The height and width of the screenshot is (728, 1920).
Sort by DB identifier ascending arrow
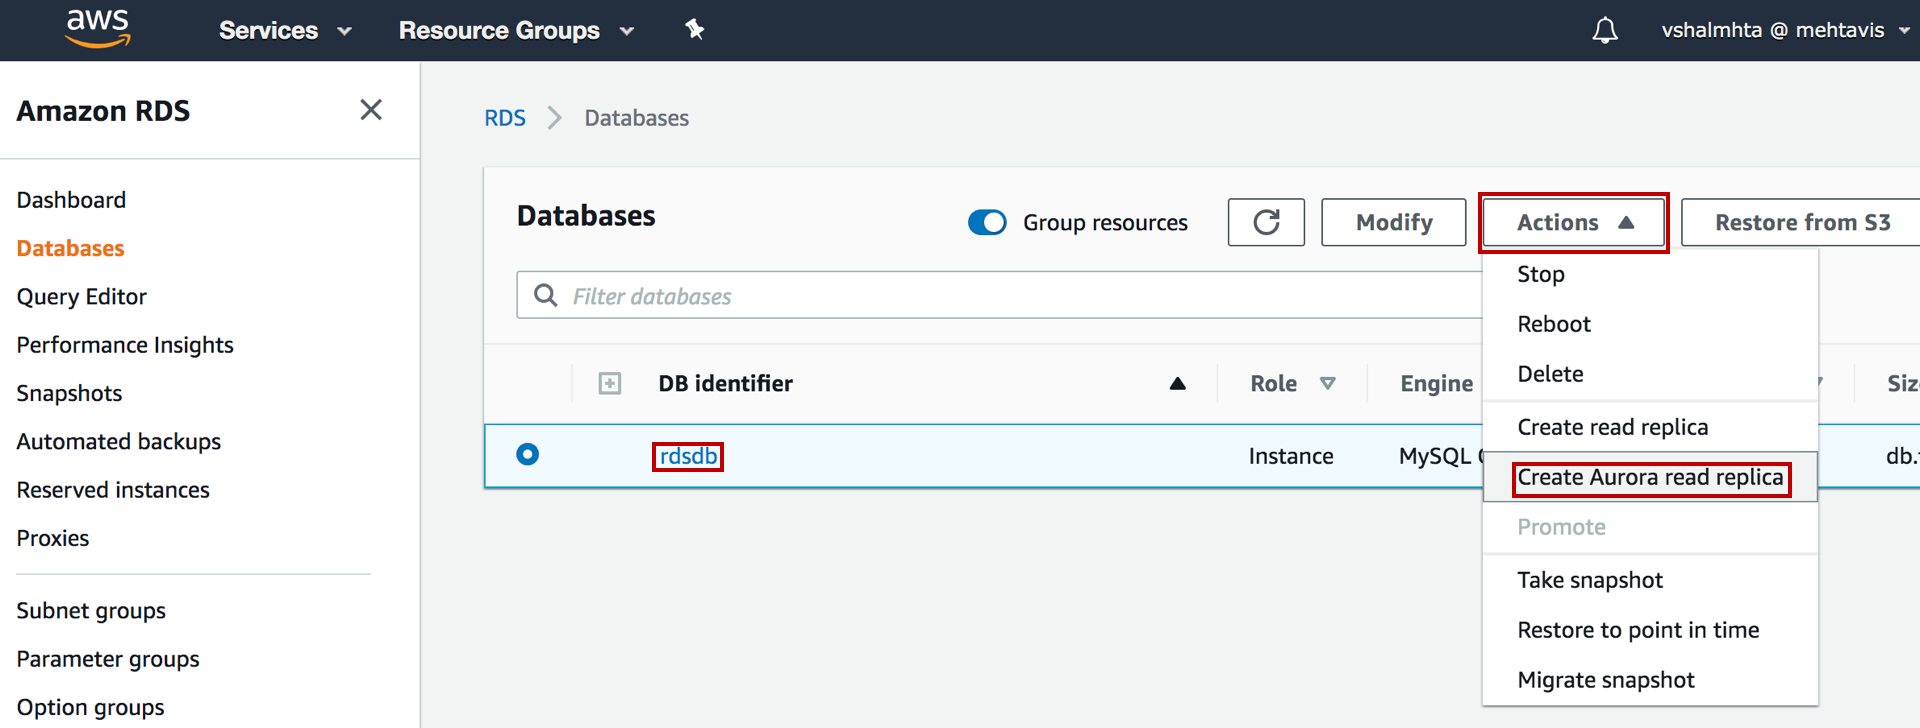click(1178, 383)
